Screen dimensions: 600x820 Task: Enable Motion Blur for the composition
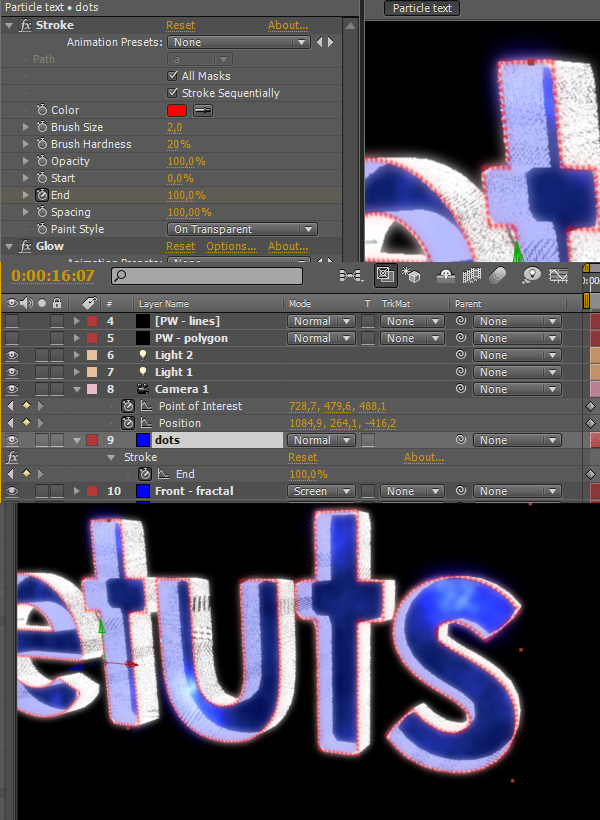pyautogui.click(x=499, y=276)
